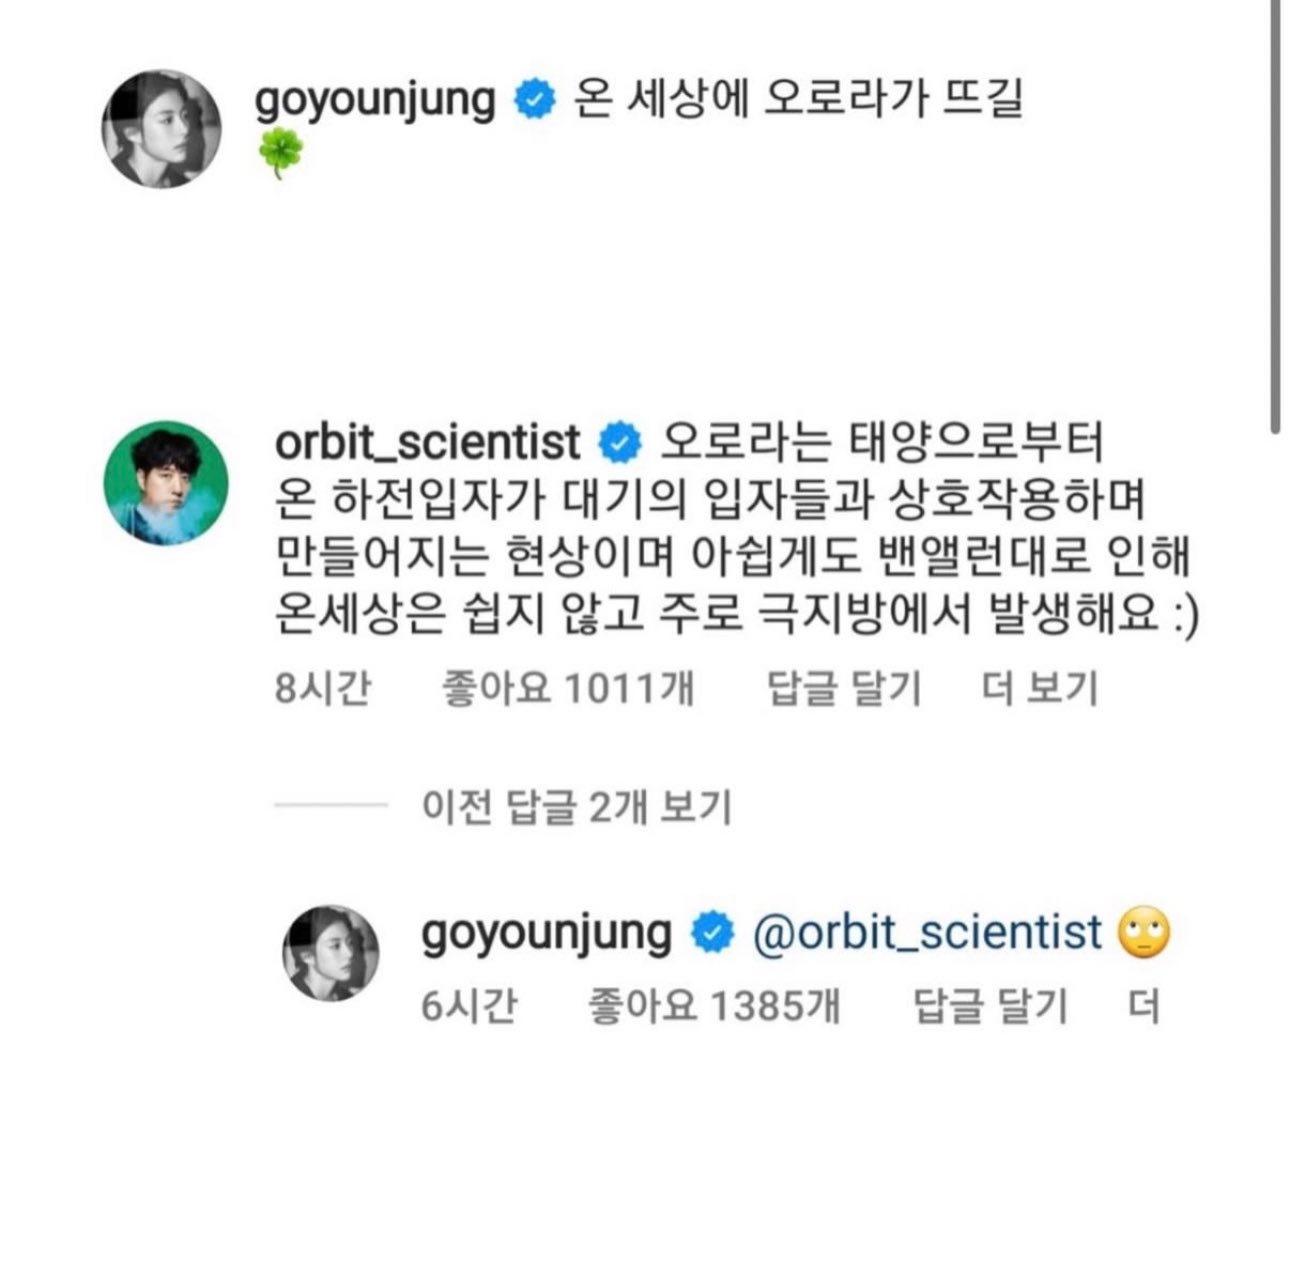View the 좋아요 1011개 likes list
This screenshot has height=1263, width=1289.
pos(568,688)
